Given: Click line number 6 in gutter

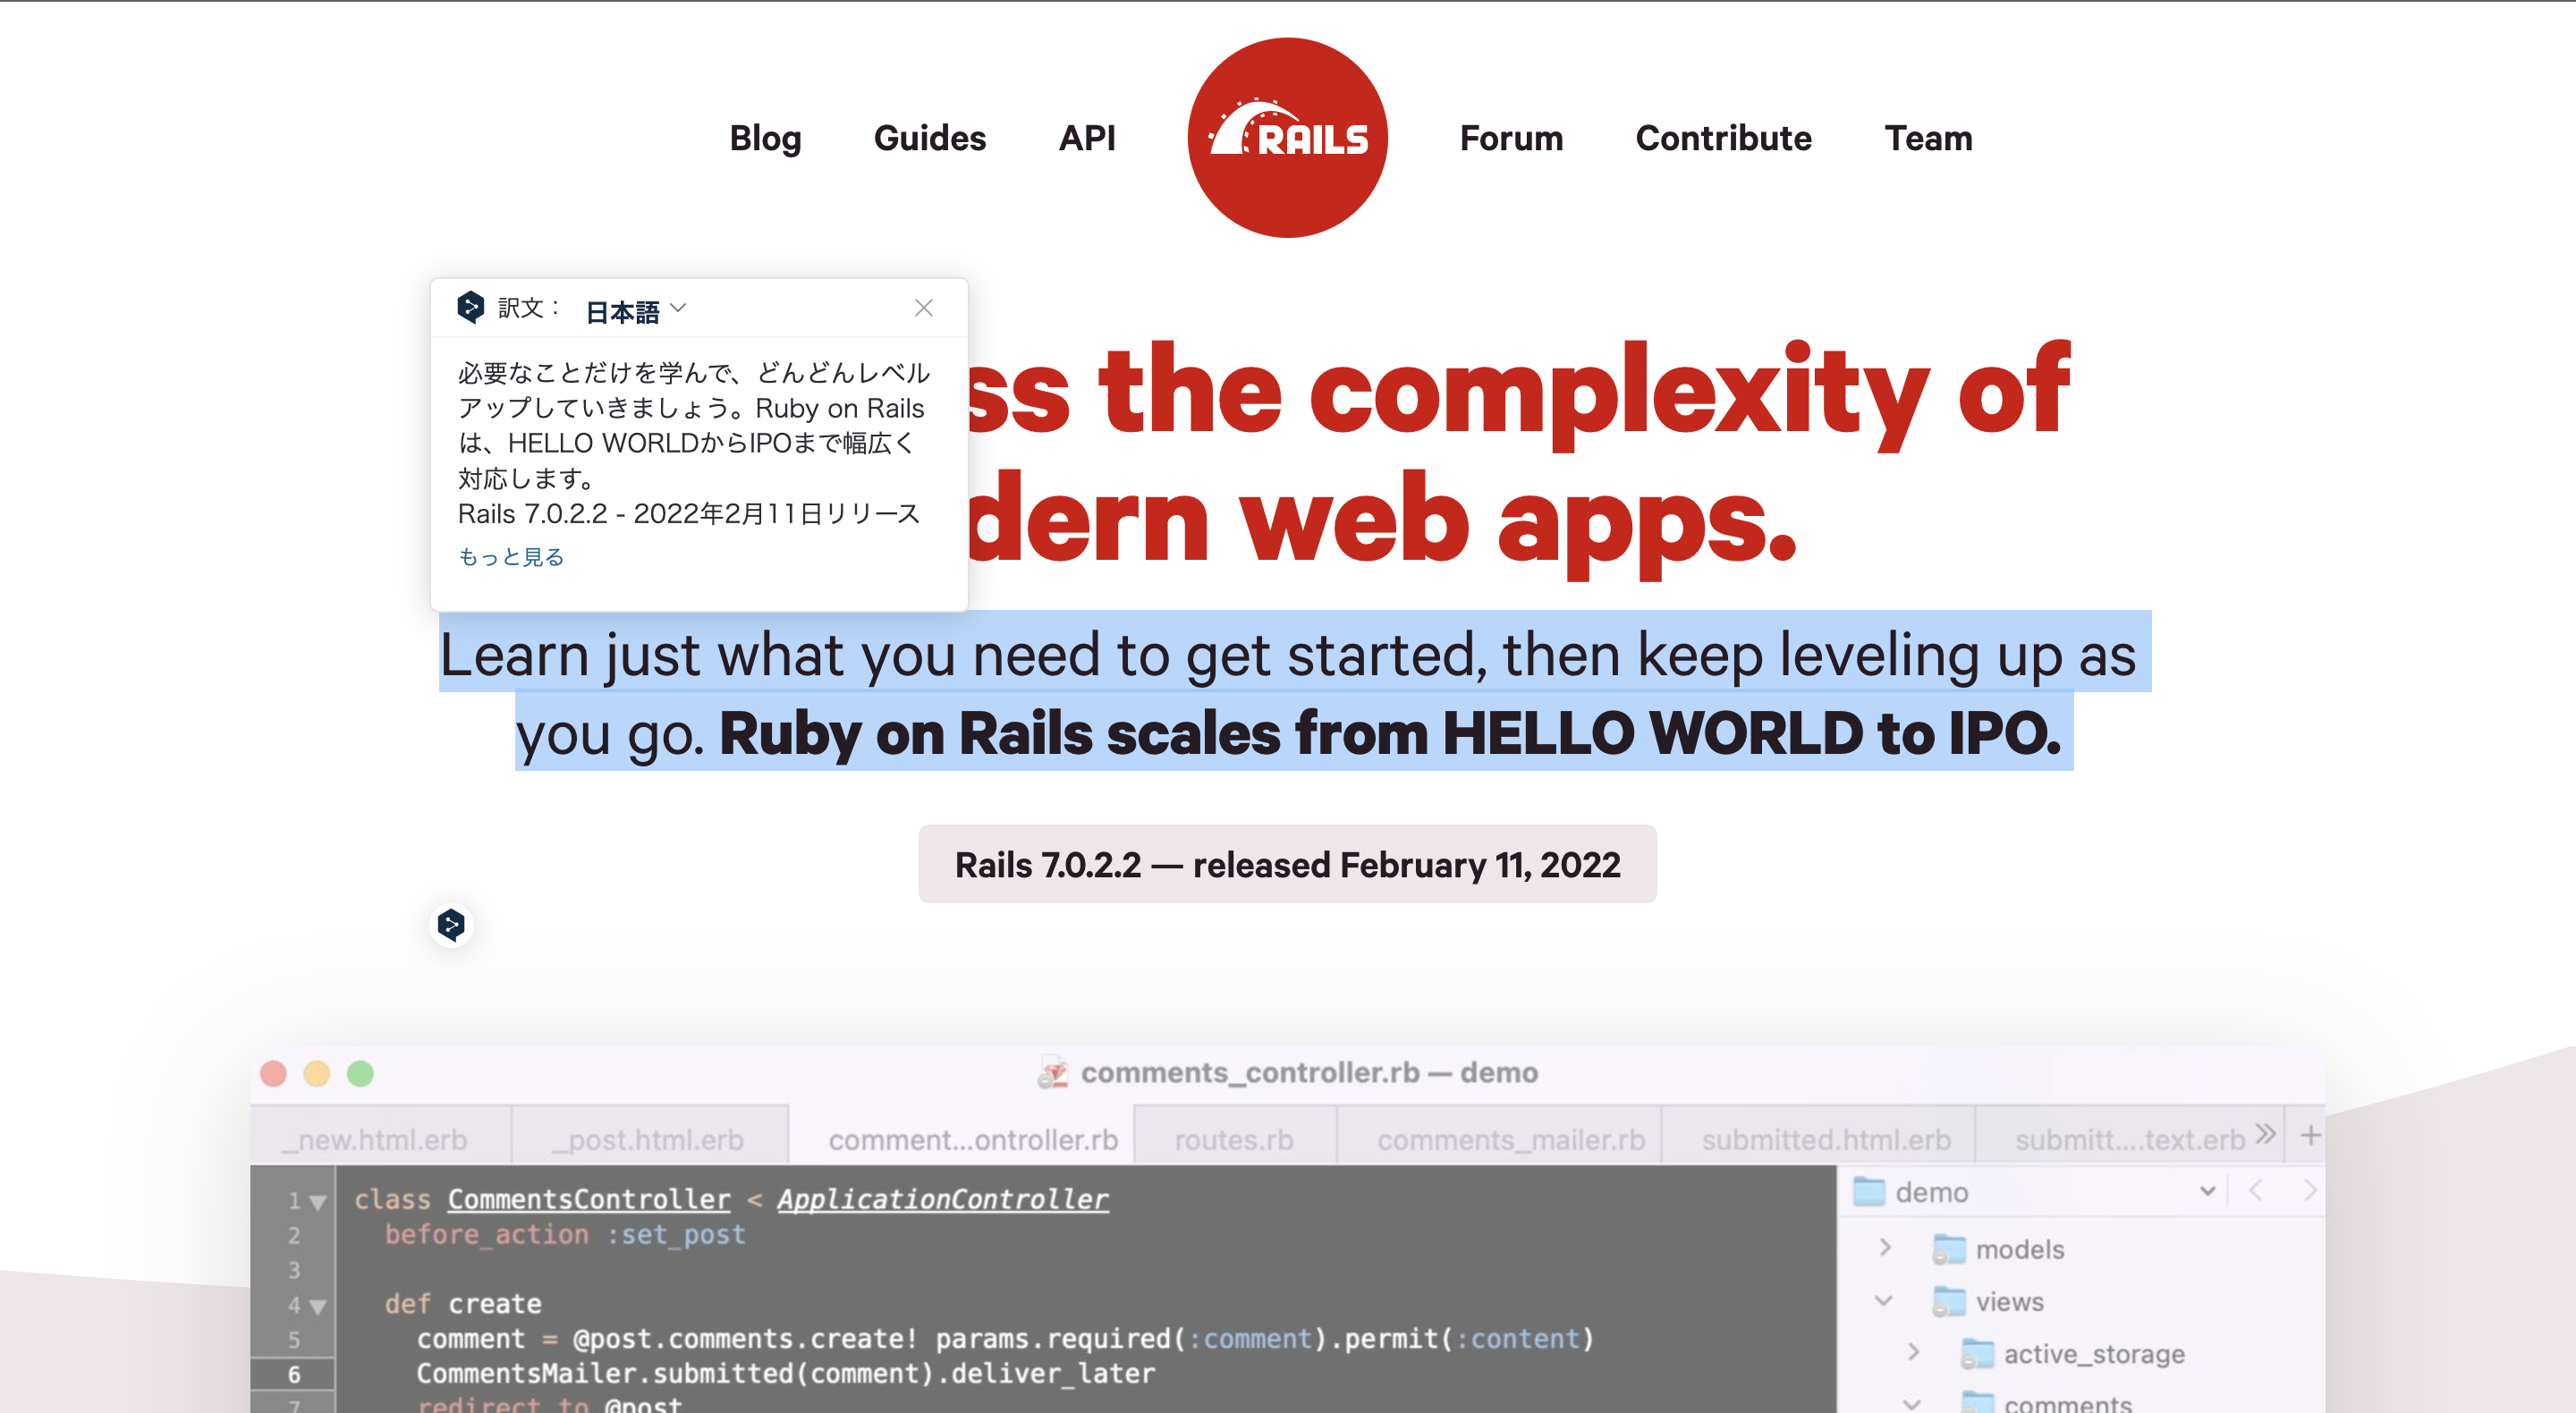Looking at the screenshot, I should pyautogui.click(x=294, y=1374).
